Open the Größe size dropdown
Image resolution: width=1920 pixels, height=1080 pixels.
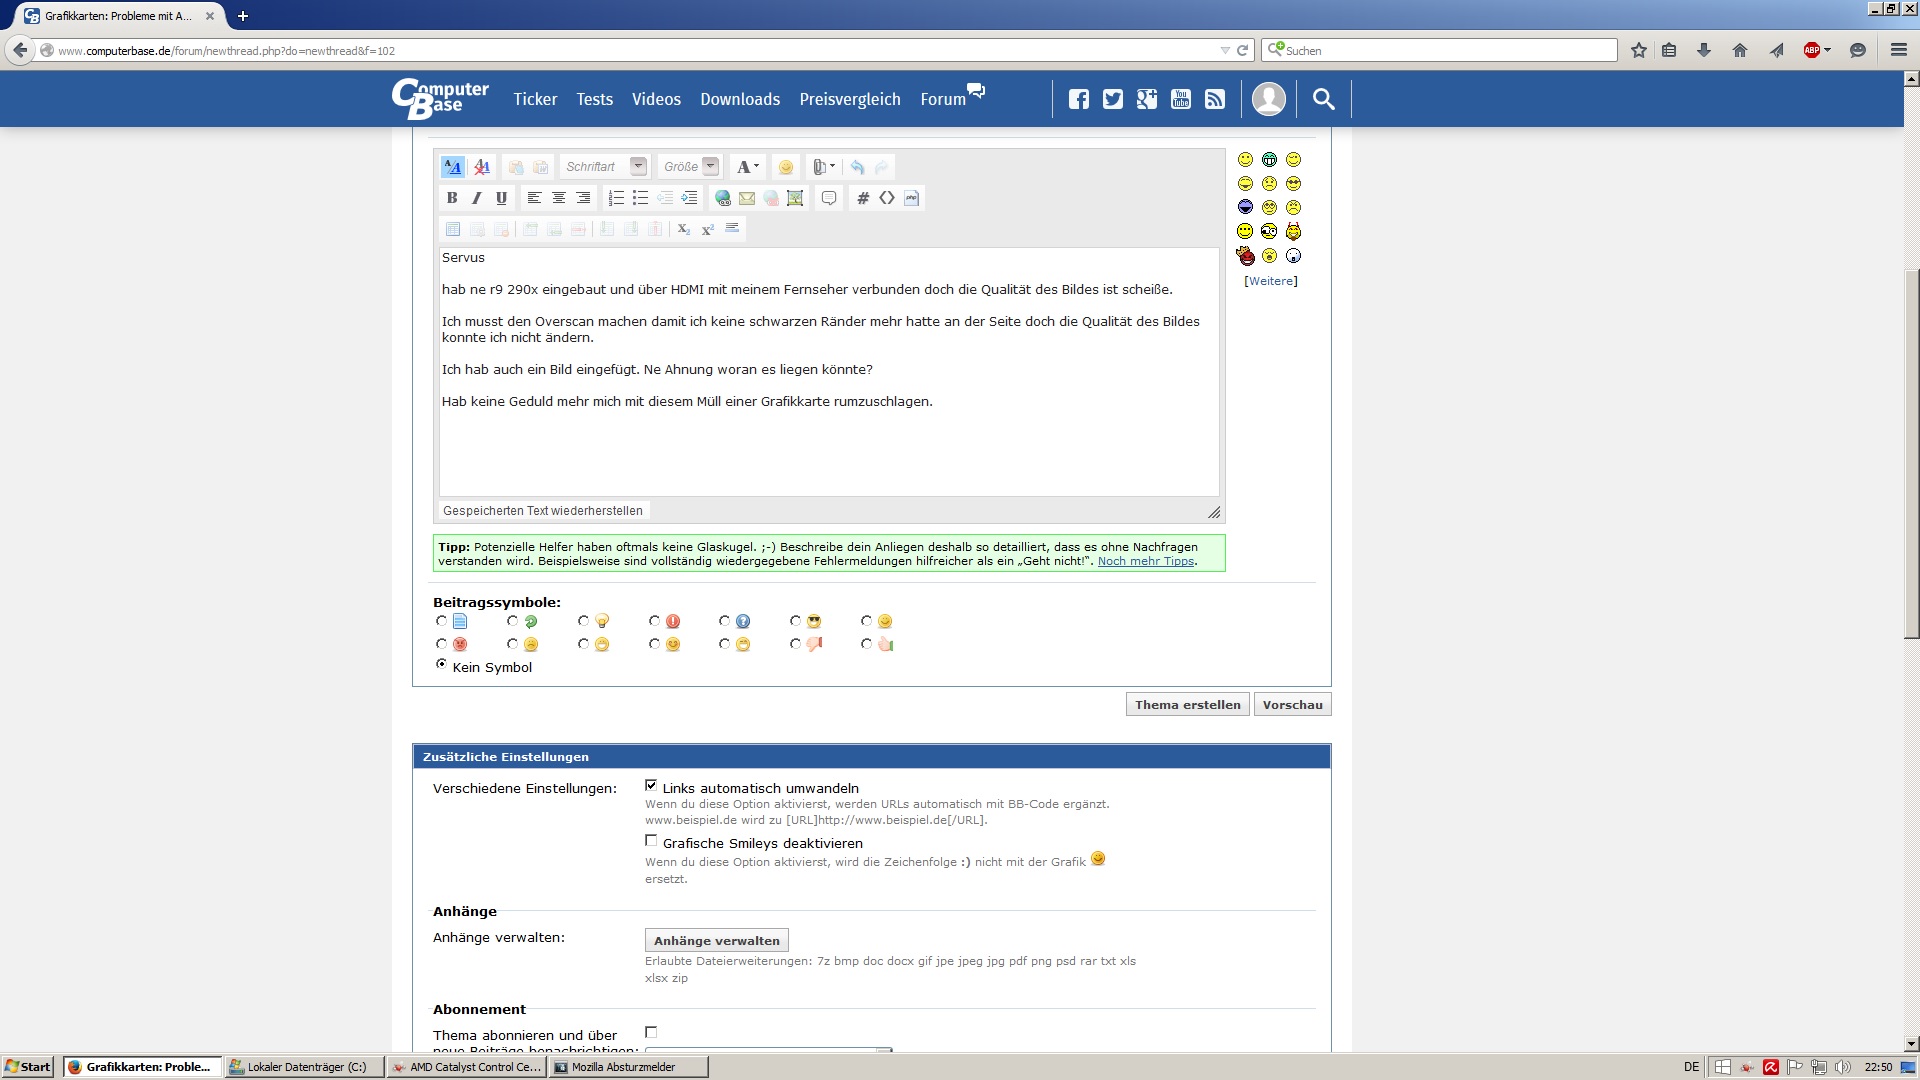(x=710, y=167)
